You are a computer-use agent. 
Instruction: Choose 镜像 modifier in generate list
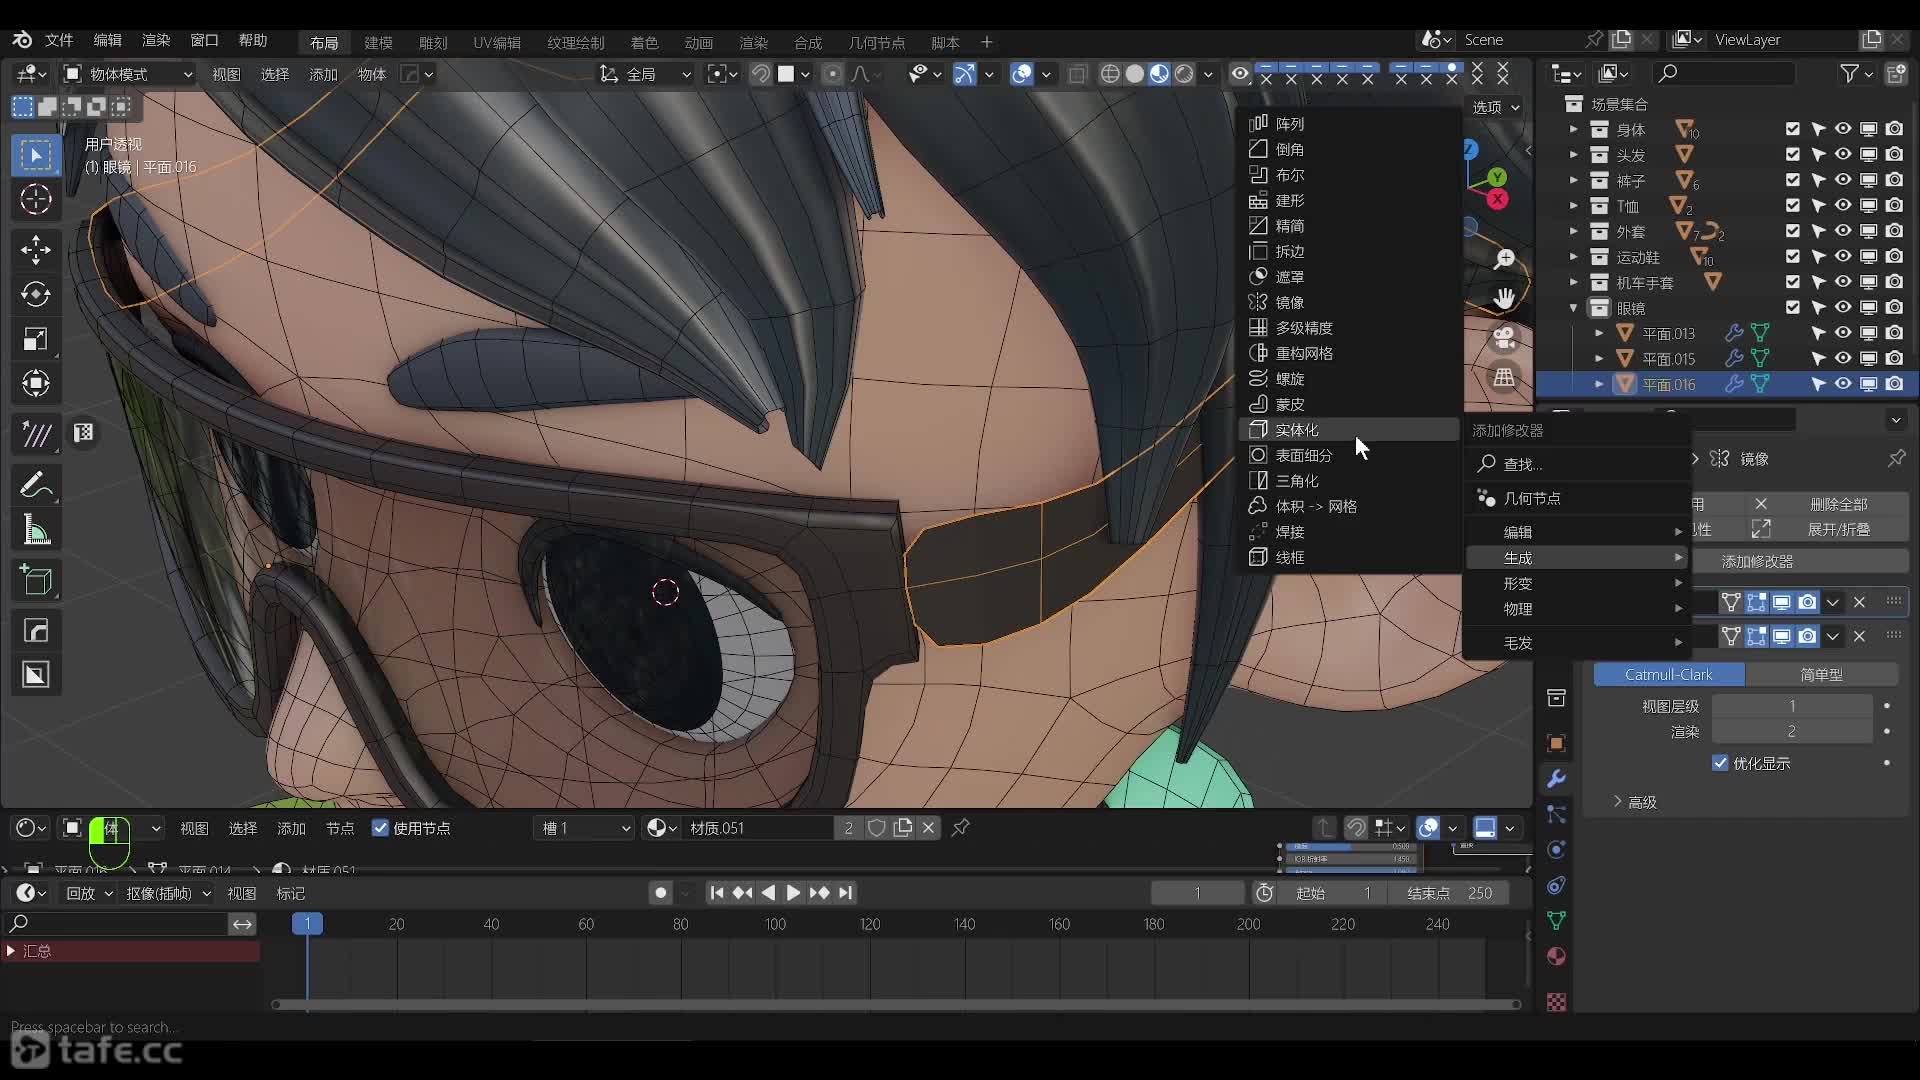1350,302
